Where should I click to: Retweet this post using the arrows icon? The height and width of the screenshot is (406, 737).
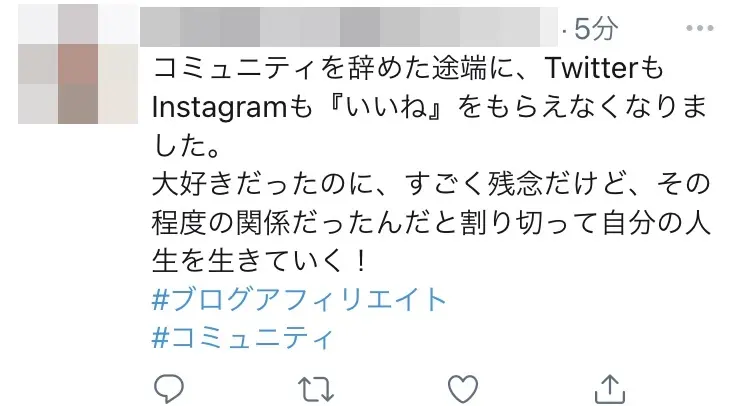click(x=316, y=390)
